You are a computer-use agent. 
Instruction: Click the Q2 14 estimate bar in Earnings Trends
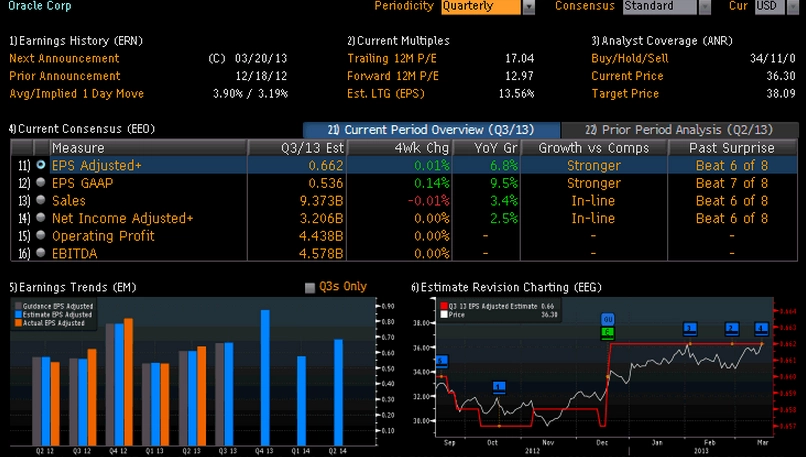(338, 392)
